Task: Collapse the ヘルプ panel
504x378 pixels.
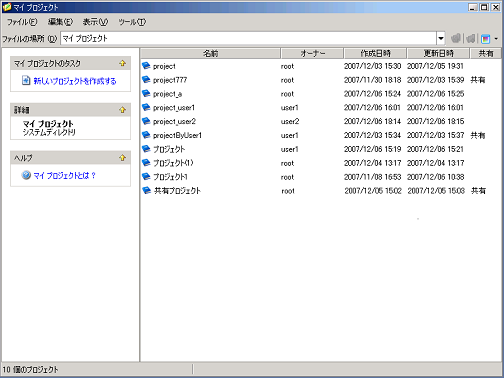Action: tap(122, 158)
